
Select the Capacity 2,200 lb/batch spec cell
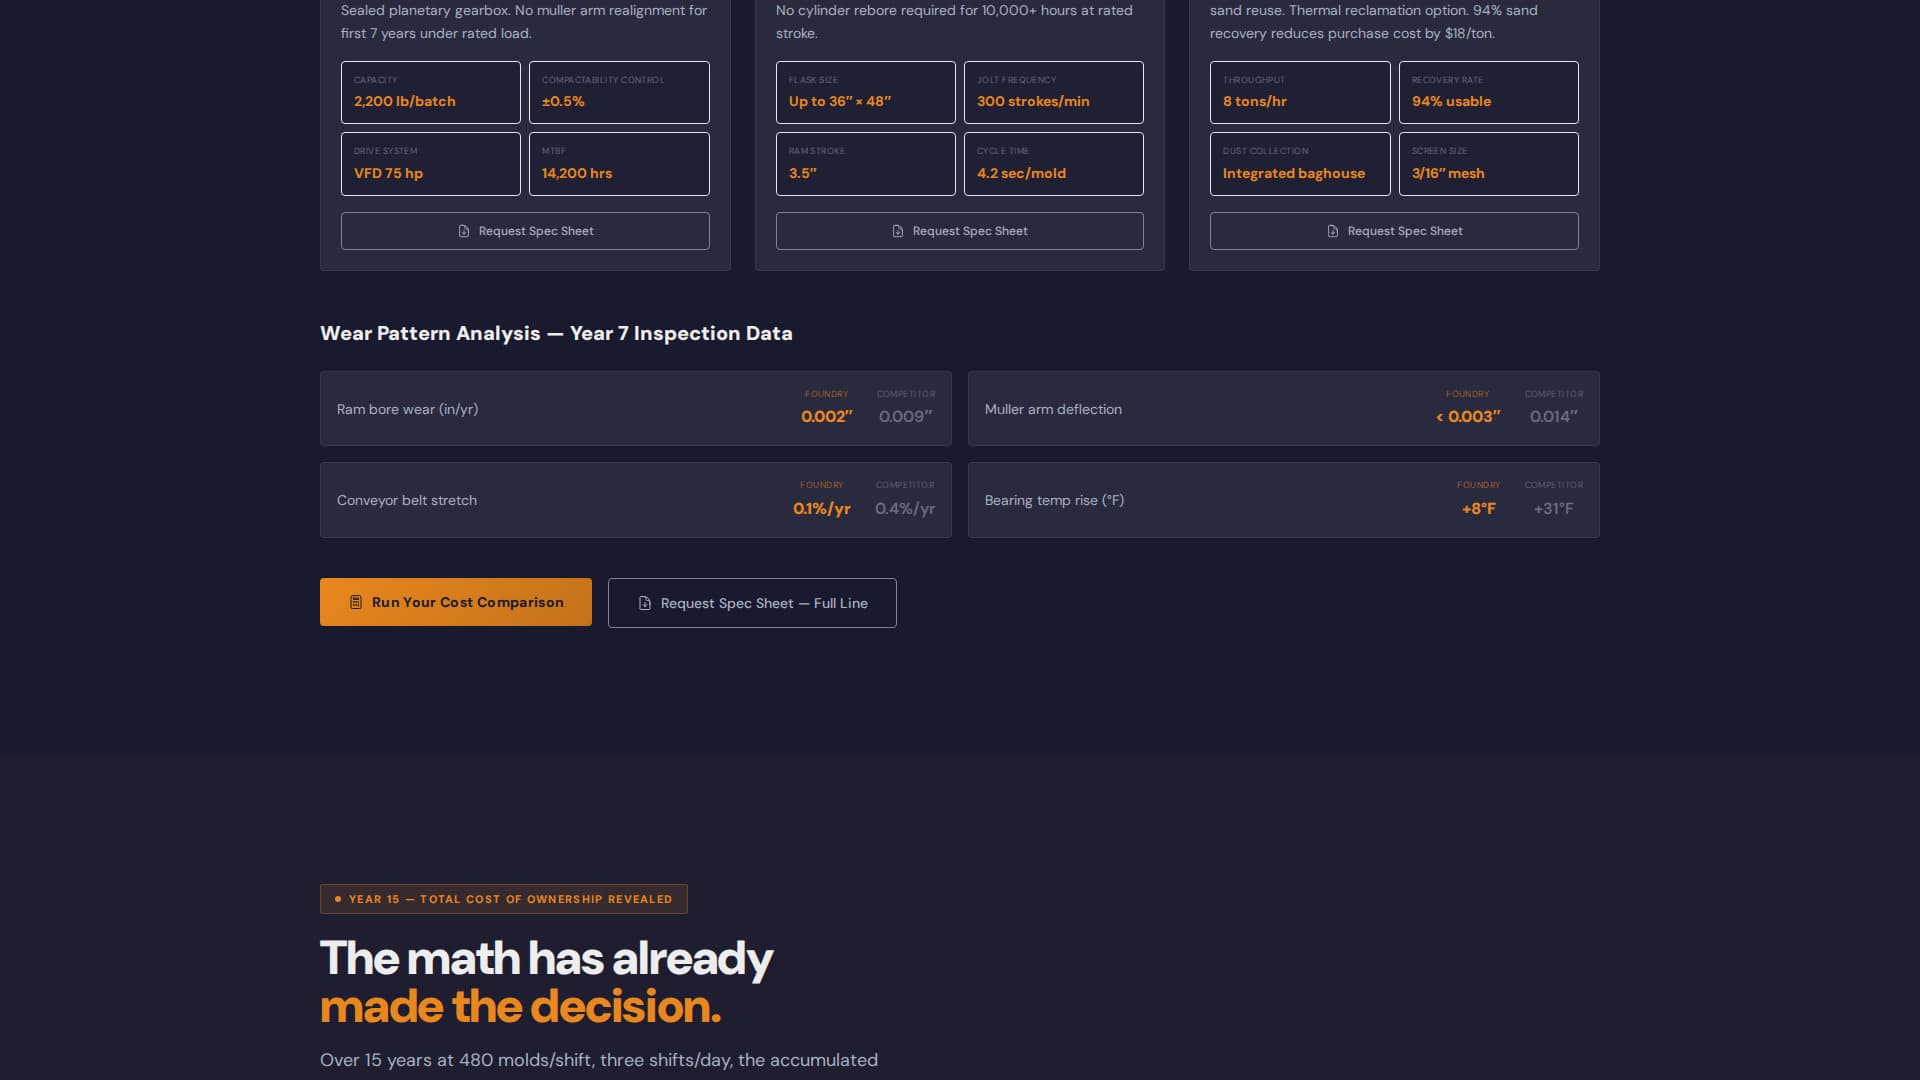pyautogui.click(x=430, y=92)
